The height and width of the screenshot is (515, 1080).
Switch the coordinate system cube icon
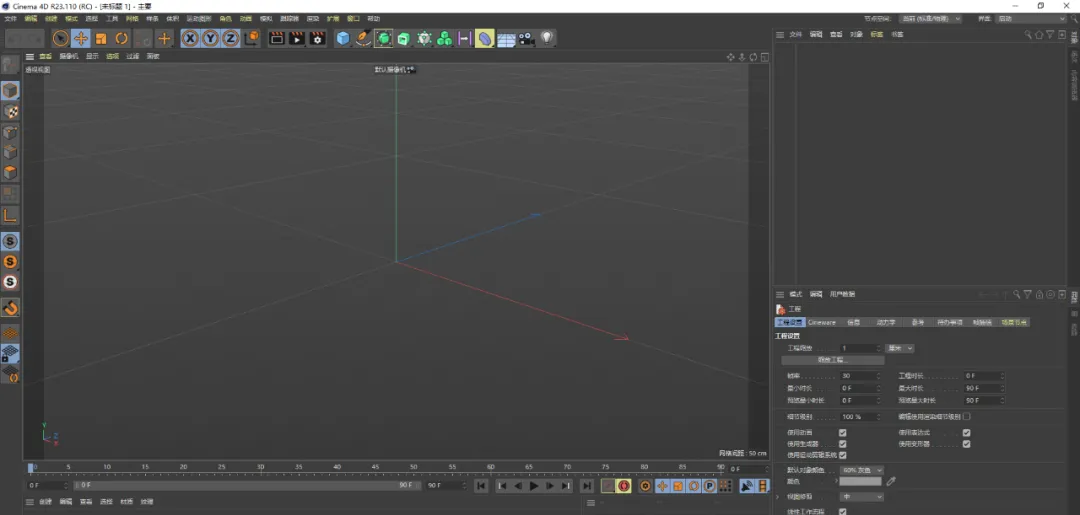coord(252,39)
